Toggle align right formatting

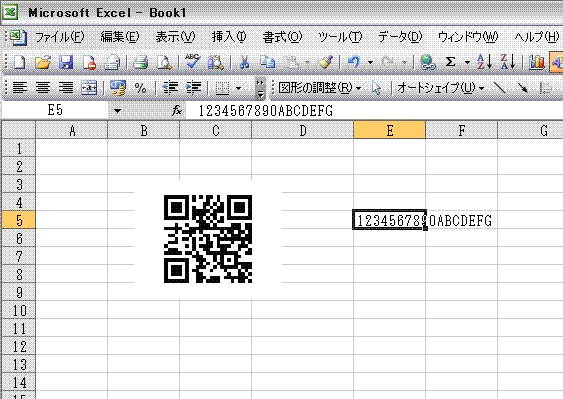(x=66, y=87)
